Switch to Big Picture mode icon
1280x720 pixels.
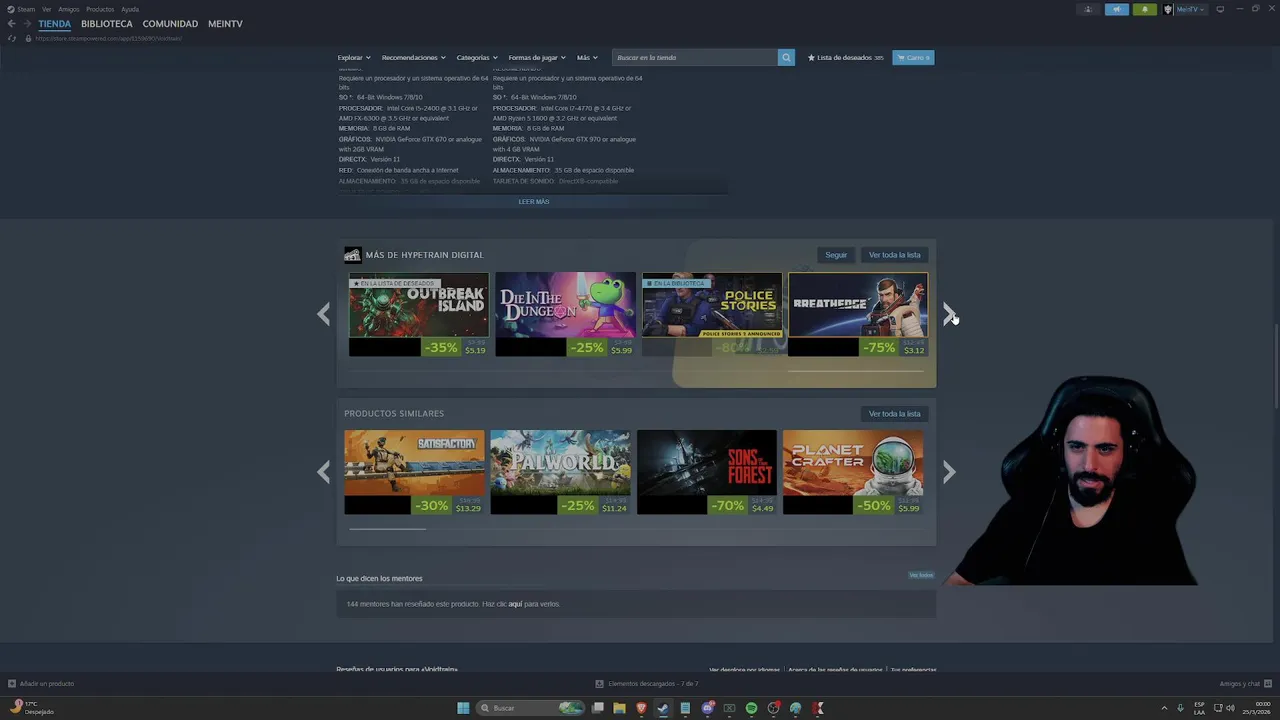click(1219, 9)
